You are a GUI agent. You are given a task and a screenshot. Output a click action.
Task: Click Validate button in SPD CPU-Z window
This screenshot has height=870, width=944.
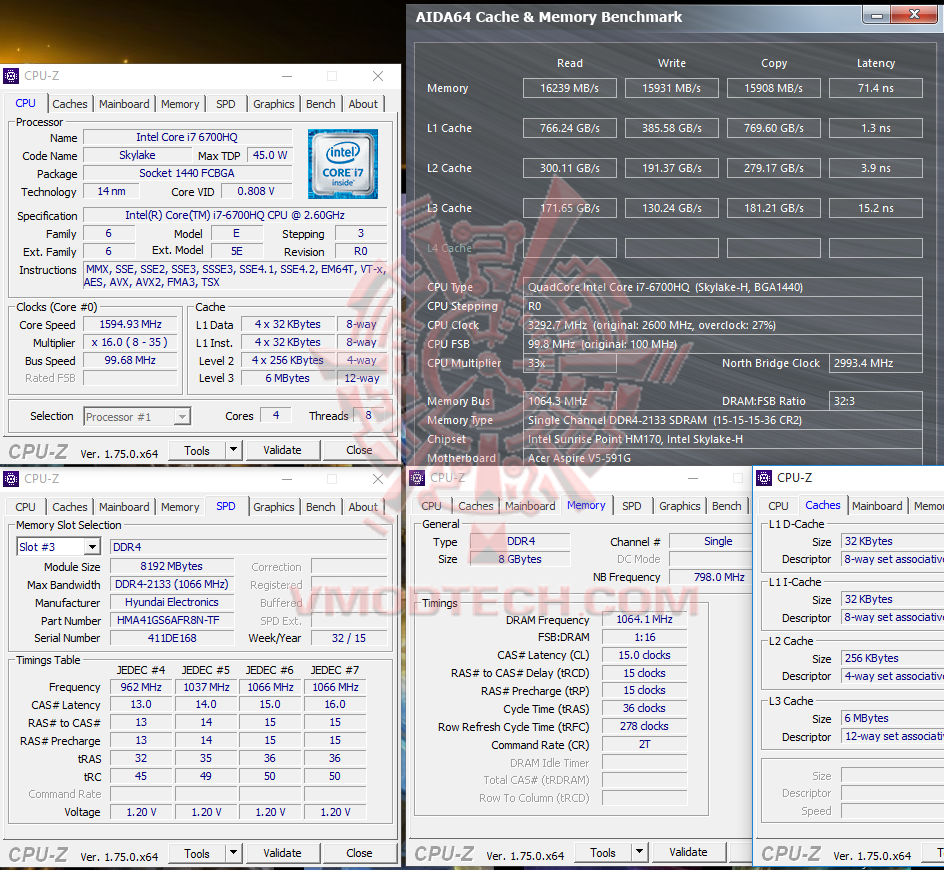(x=282, y=853)
